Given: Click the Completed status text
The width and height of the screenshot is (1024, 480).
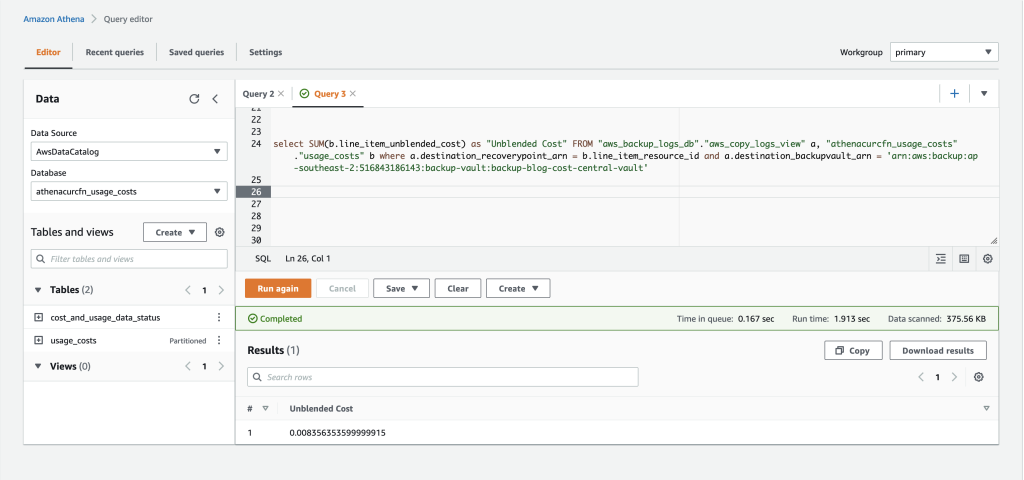Looking at the screenshot, I should point(281,319).
